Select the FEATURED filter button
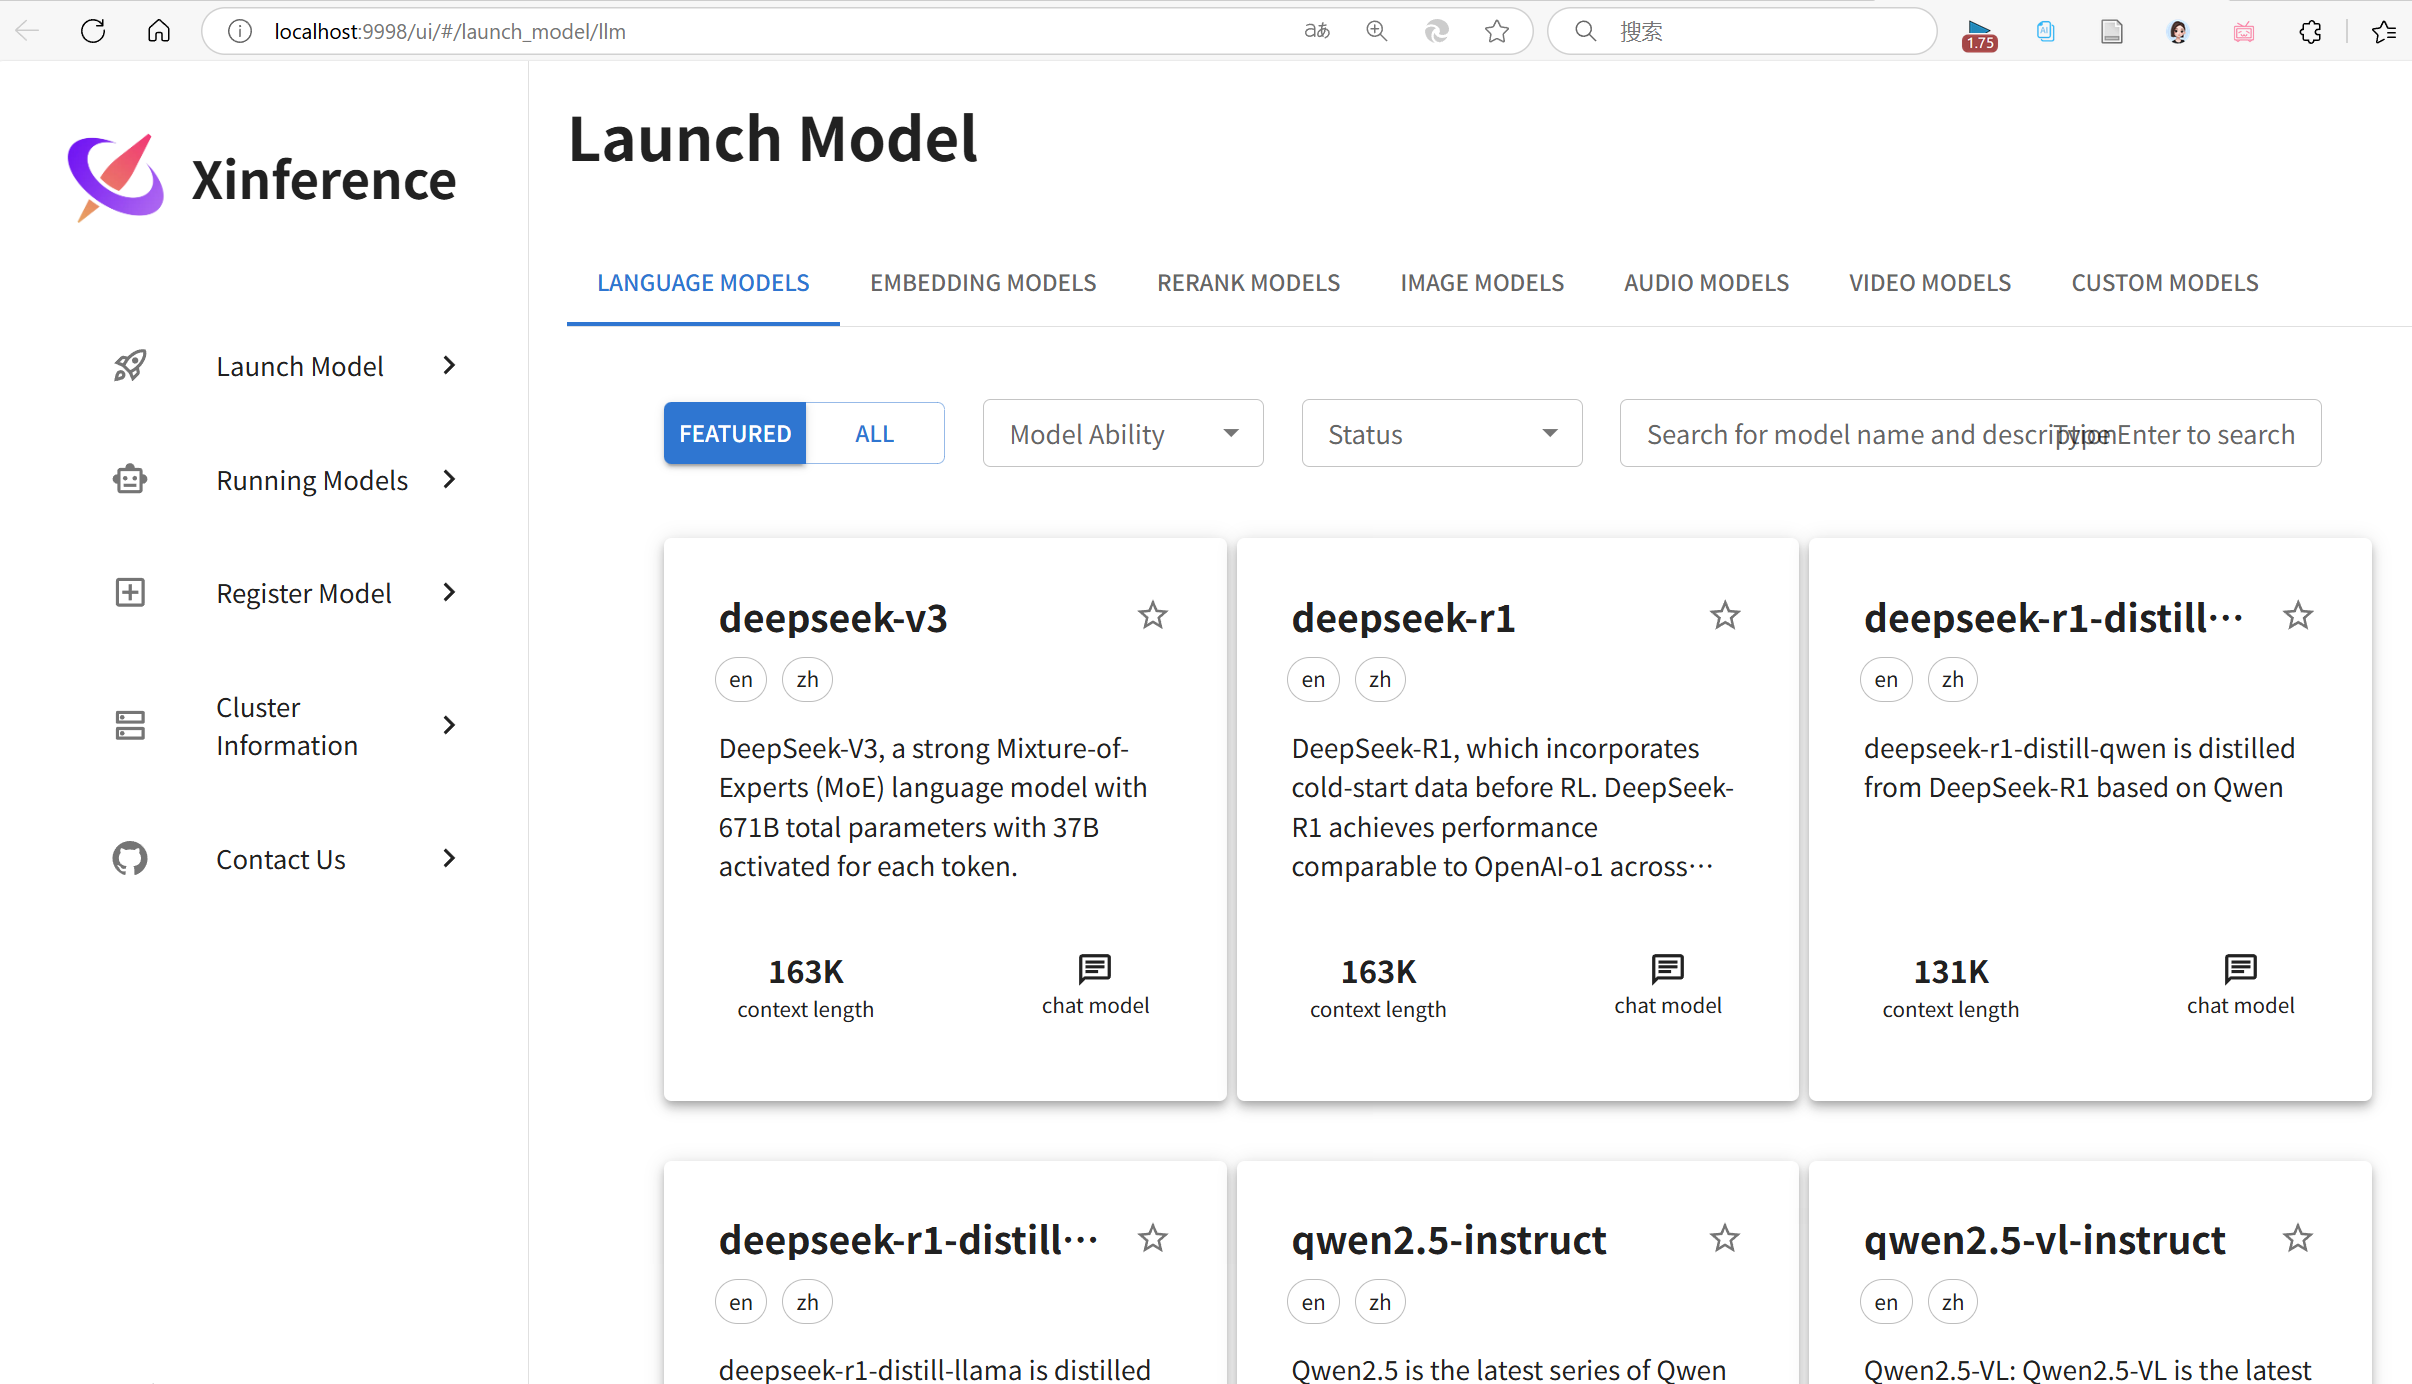Image resolution: width=2412 pixels, height=1384 pixels. click(735, 434)
